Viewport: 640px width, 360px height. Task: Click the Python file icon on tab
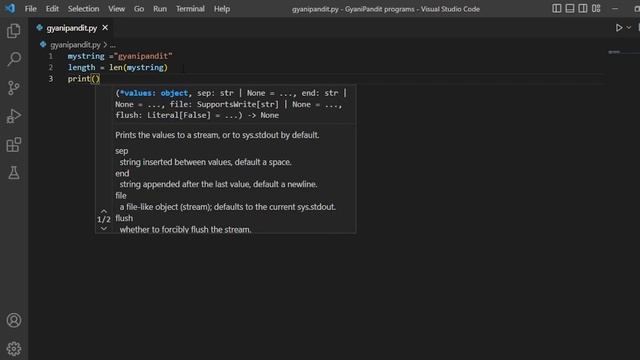click(40, 28)
